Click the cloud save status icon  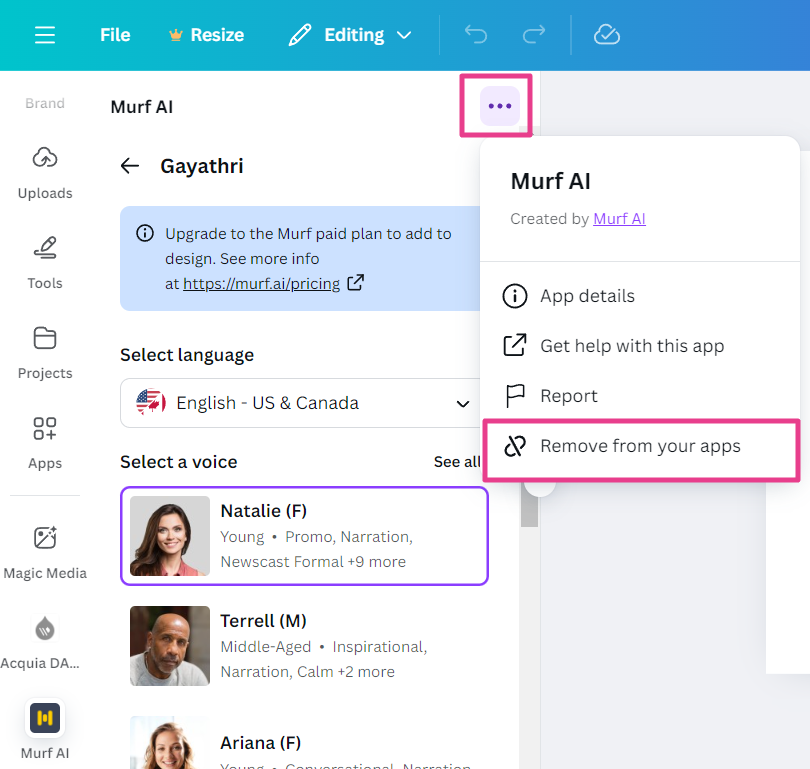[x=606, y=35]
